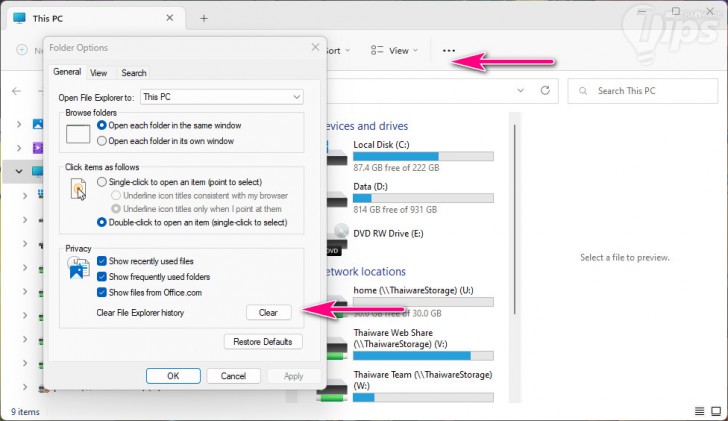Screen dimensions: 728x421
Task: Switch to details view icon in status bar
Action: coord(699,411)
